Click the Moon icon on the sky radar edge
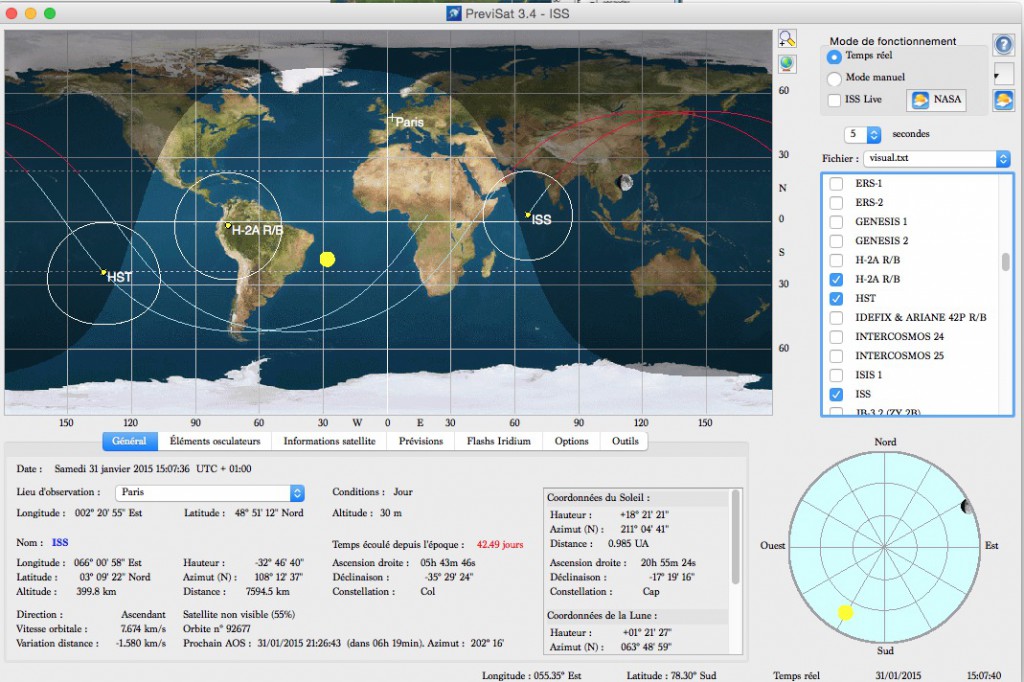The height and width of the screenshot is (682, 1024). (x=967, y=506)
